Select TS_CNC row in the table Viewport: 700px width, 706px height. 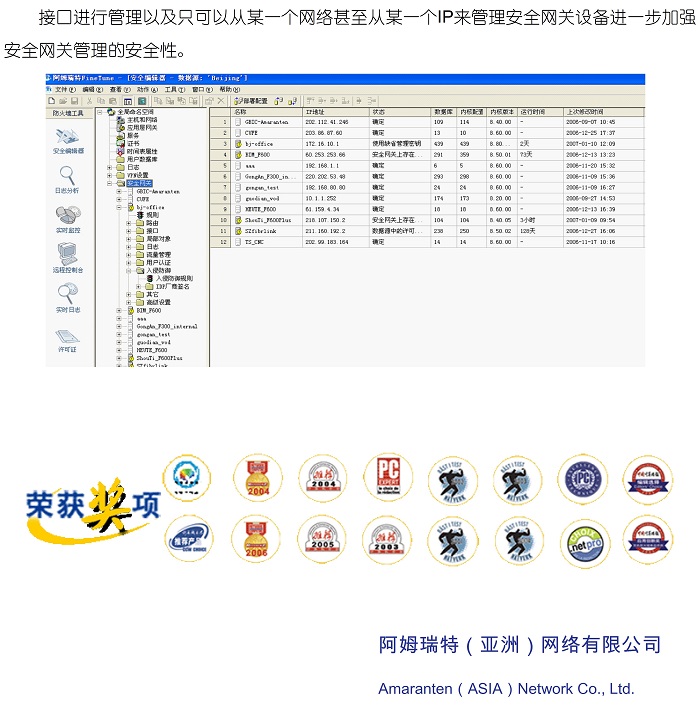click(x=427, y=242)
